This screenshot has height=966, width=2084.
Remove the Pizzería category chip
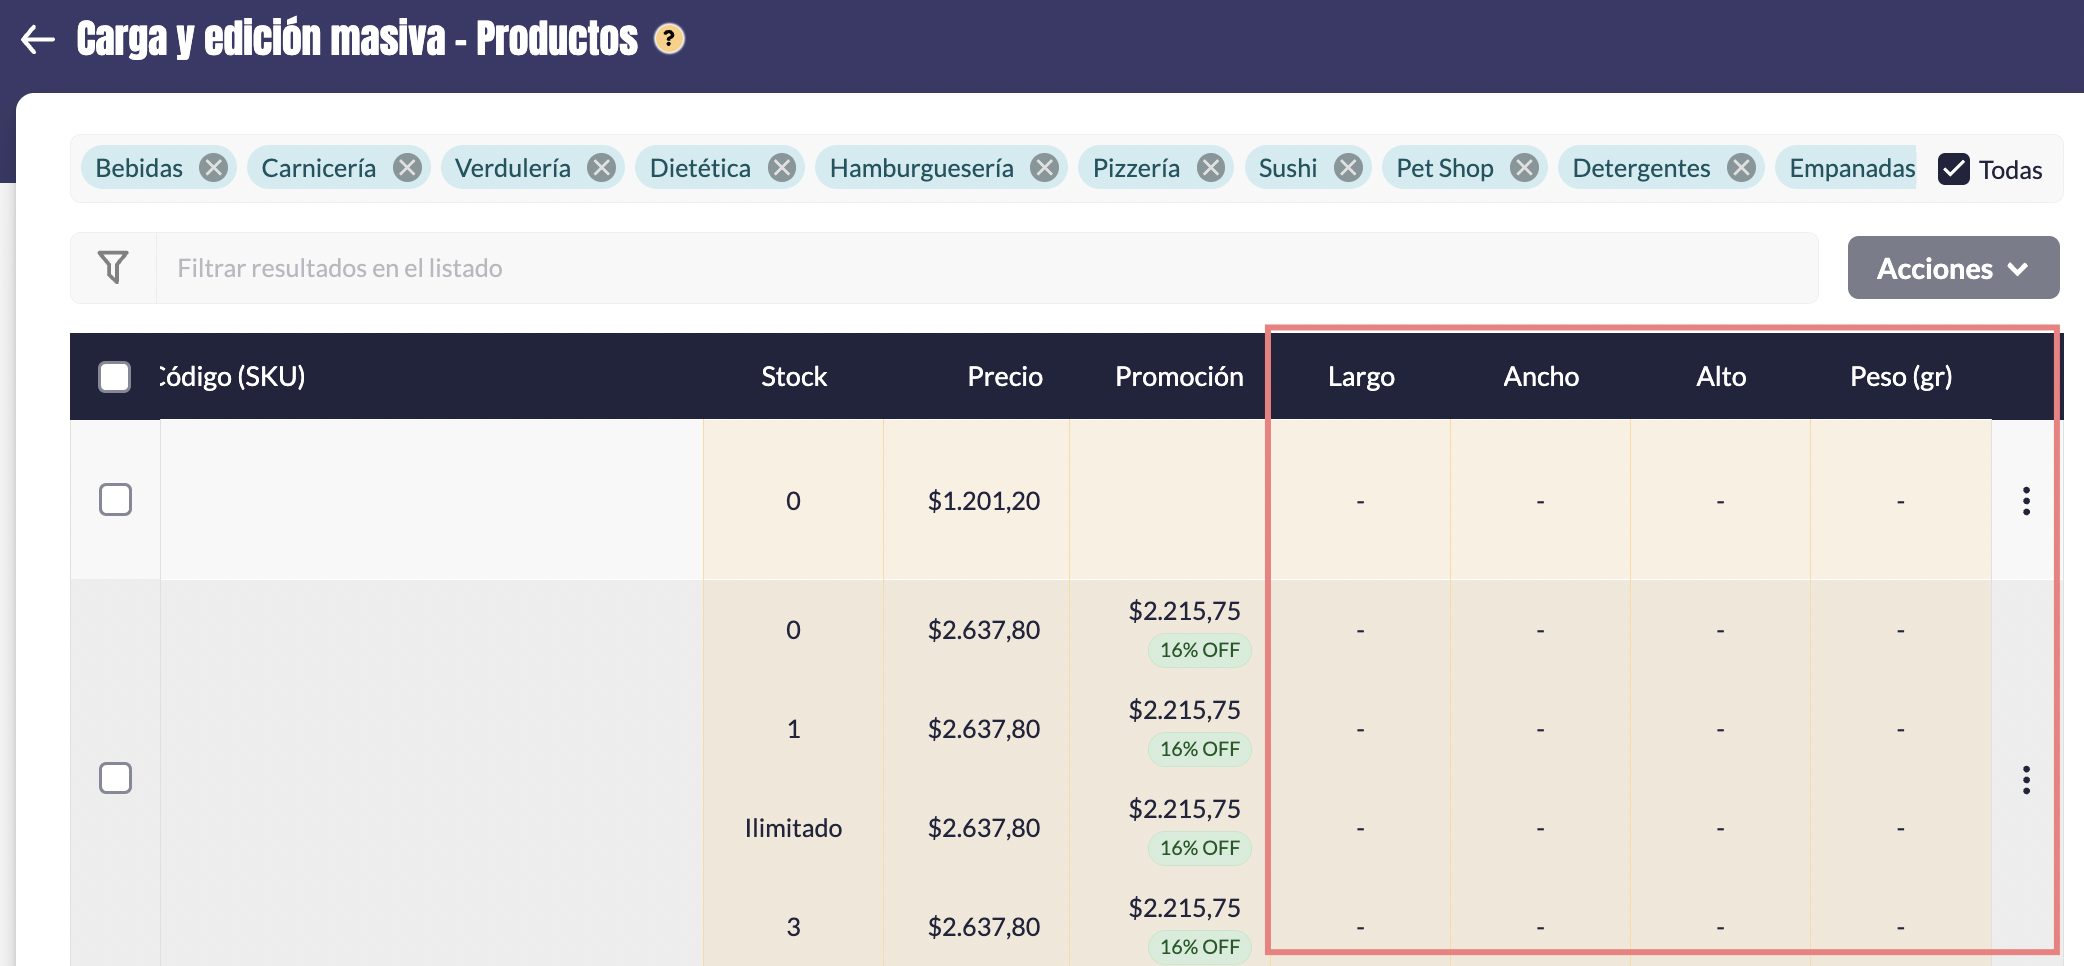pos(1211,168)
